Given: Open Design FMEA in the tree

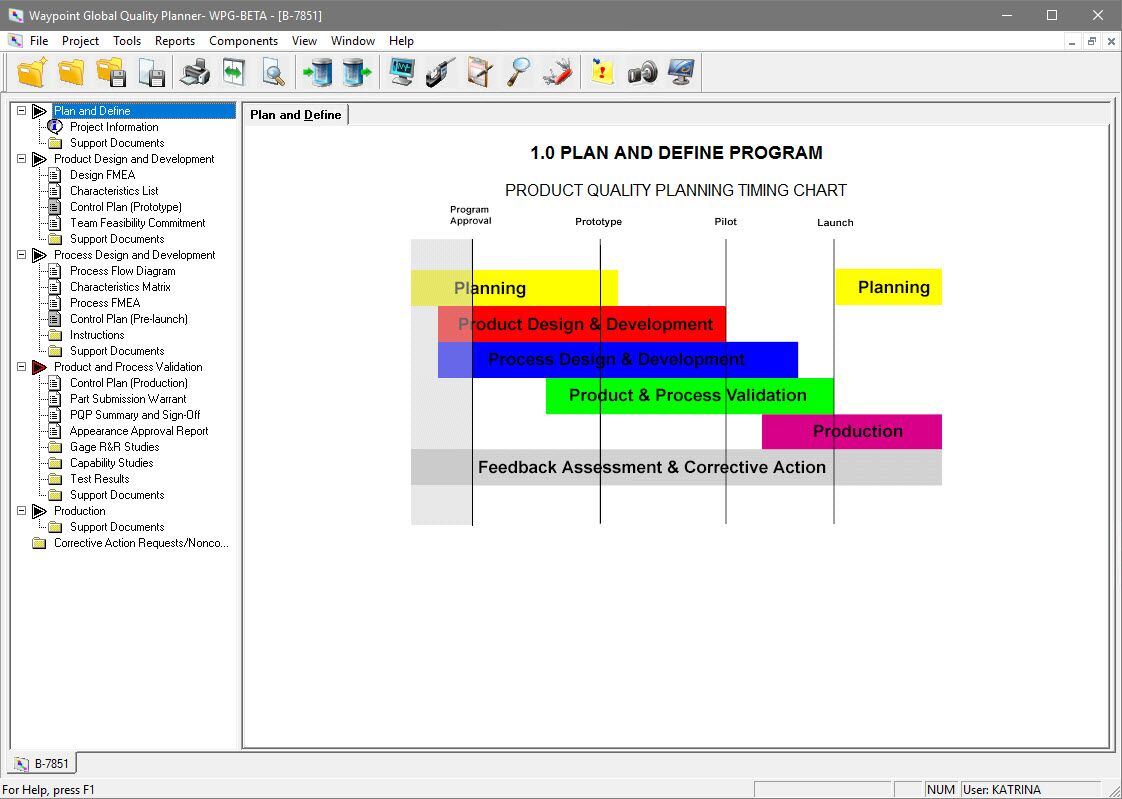Looking at the screenshot, I should click(x=102, y=175).
